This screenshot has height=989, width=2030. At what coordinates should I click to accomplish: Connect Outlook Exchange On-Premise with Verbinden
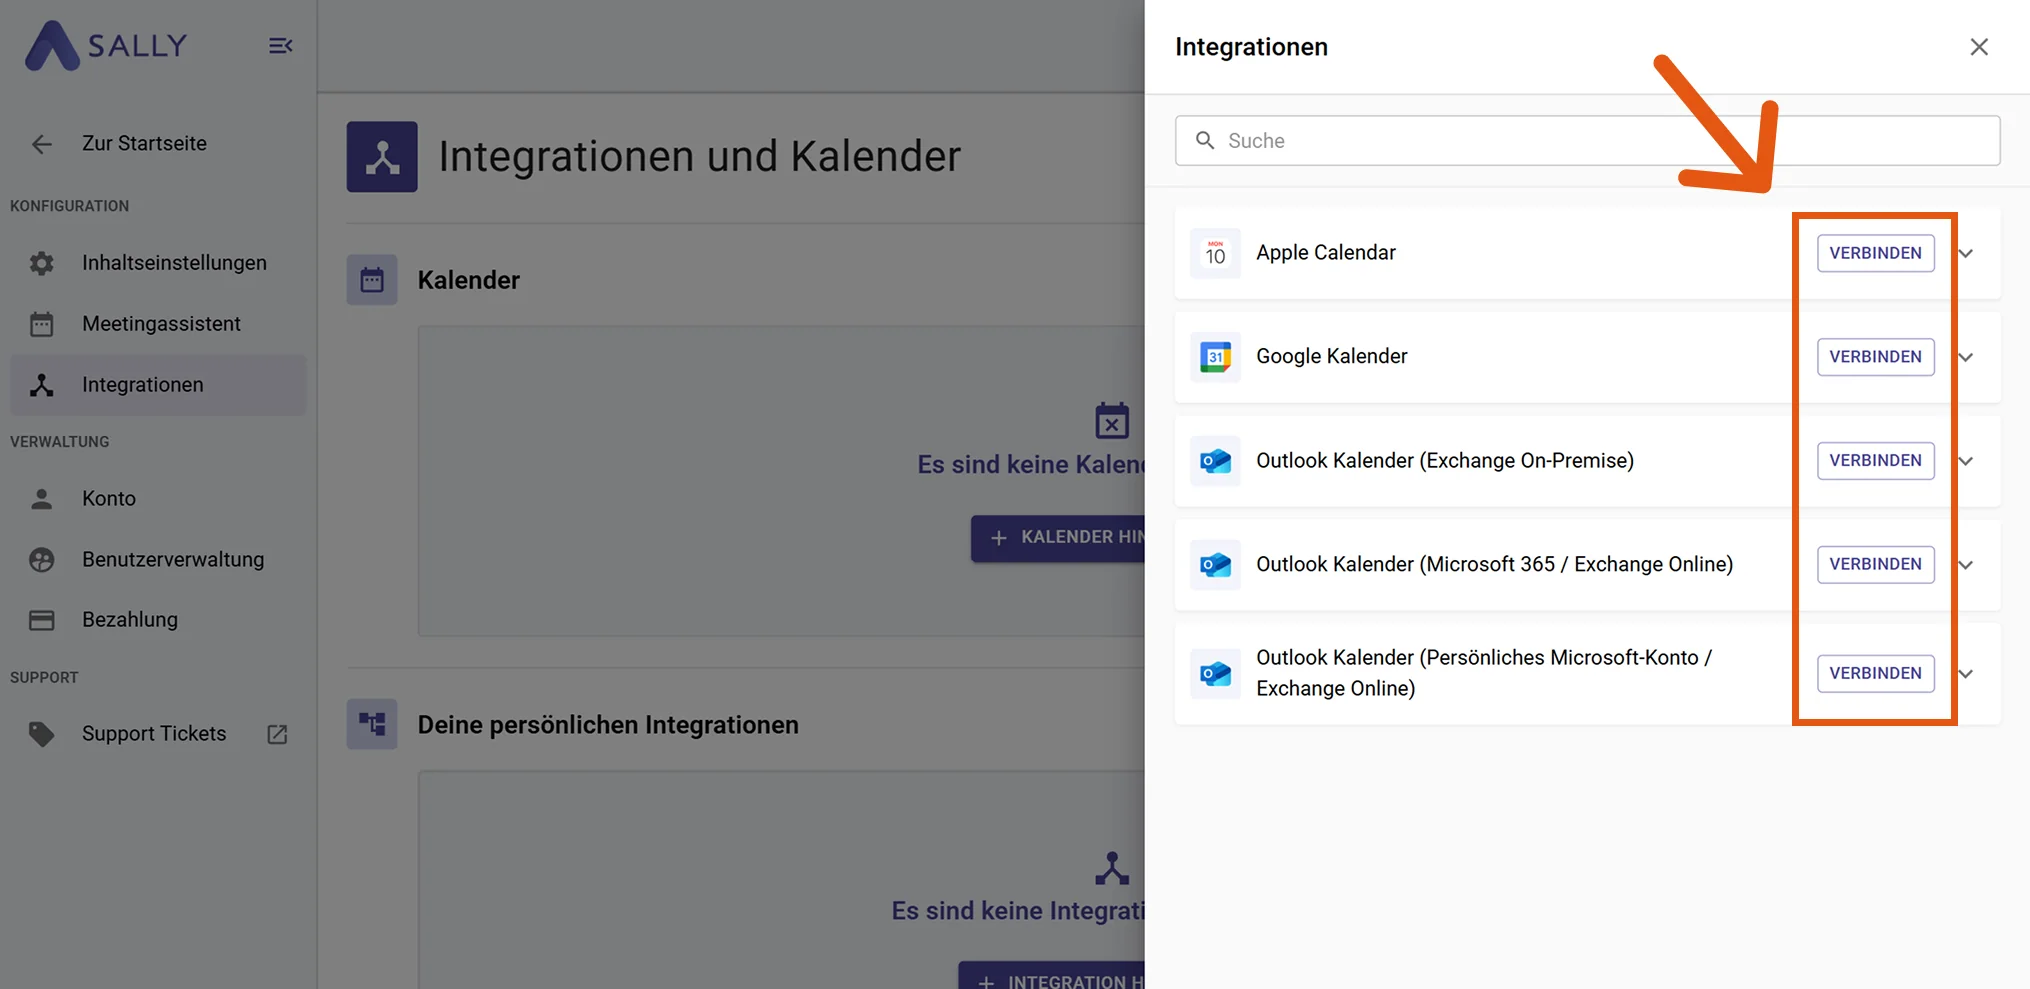1875,461
